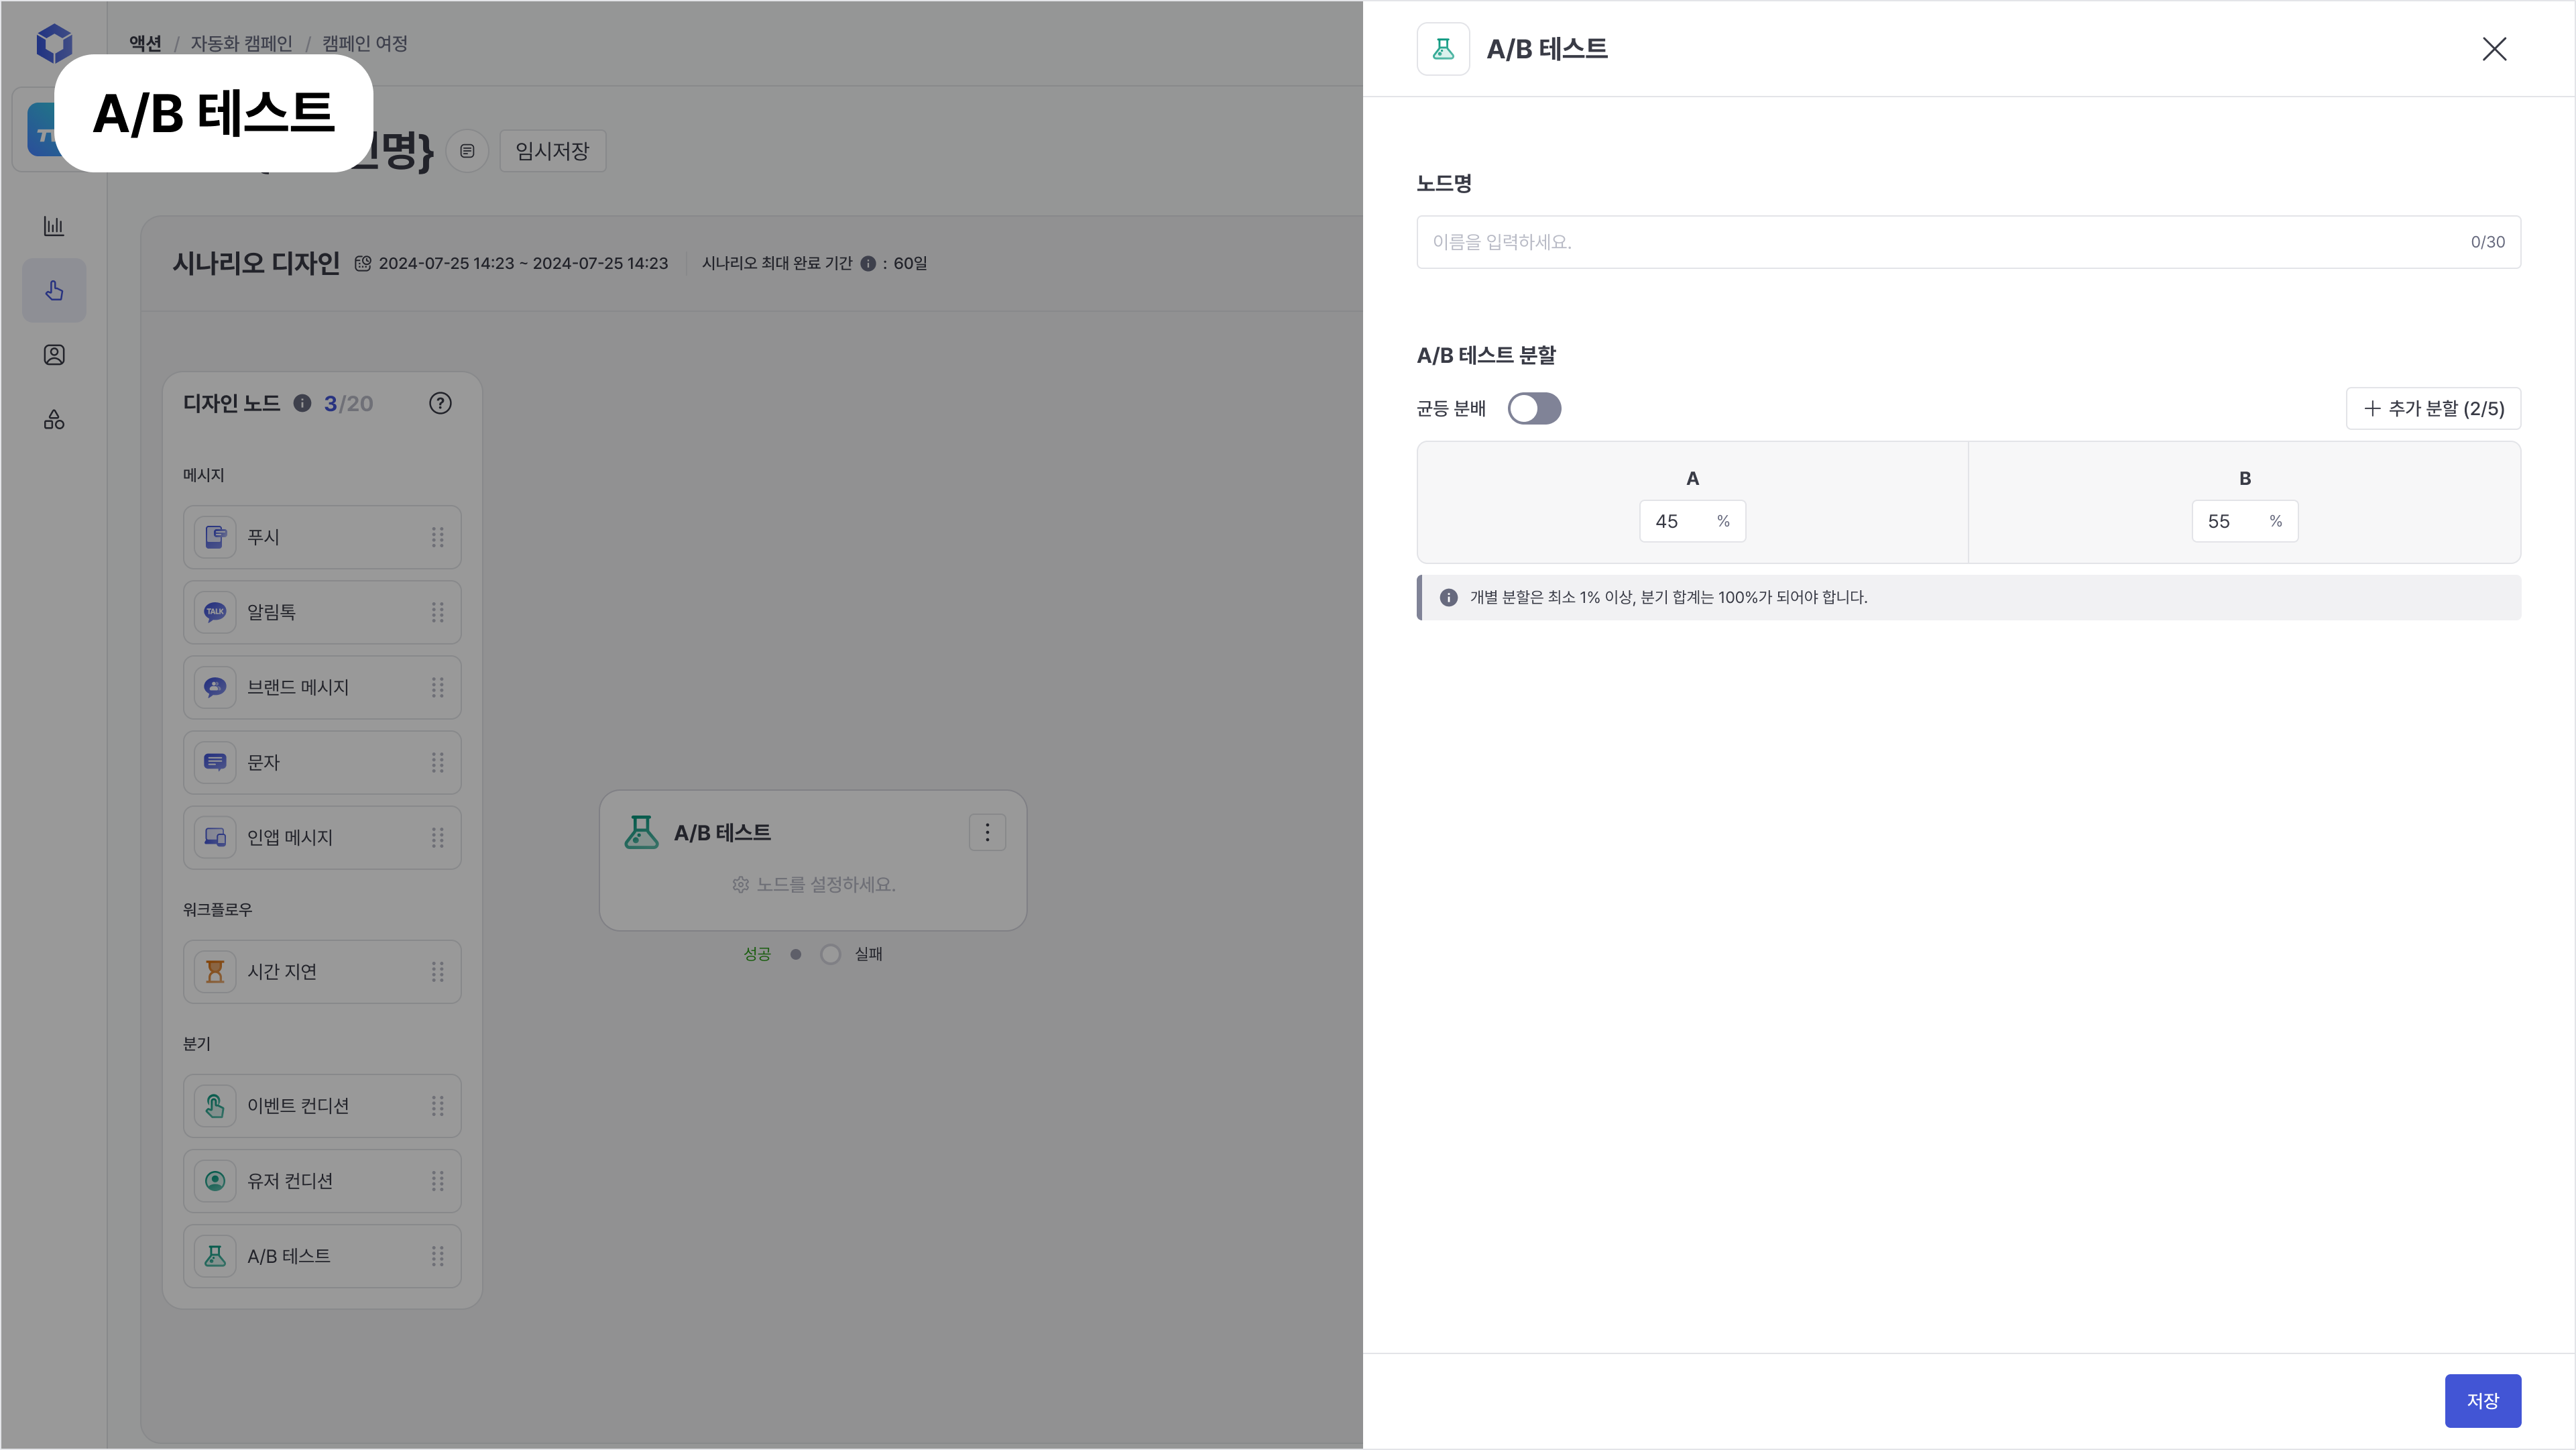
Task: Click the A percentage input box
Action: (x=1680, y=521)
